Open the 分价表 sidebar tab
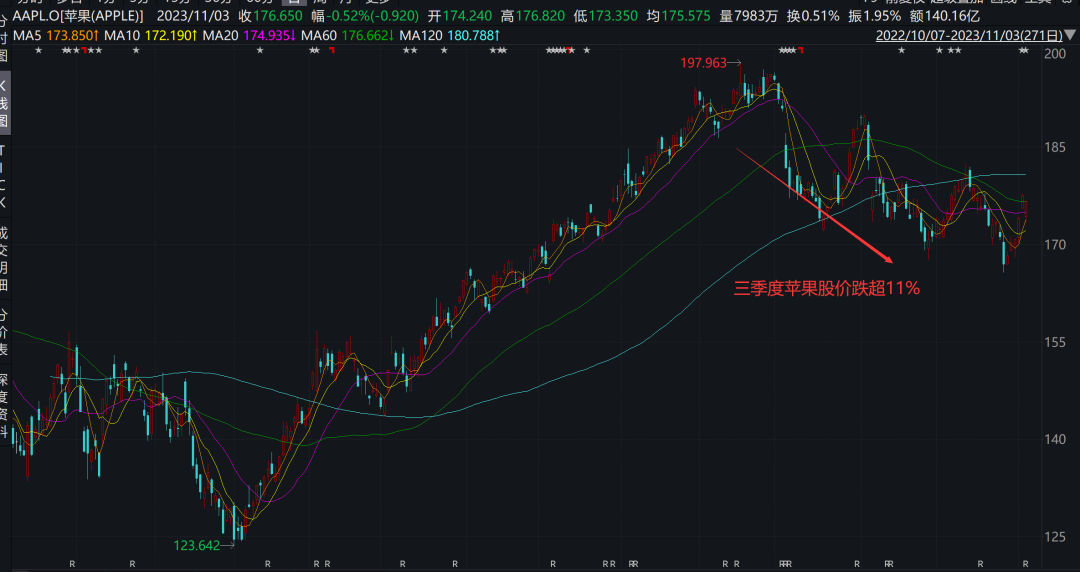Screen dimensions: 1080x572 4,331
